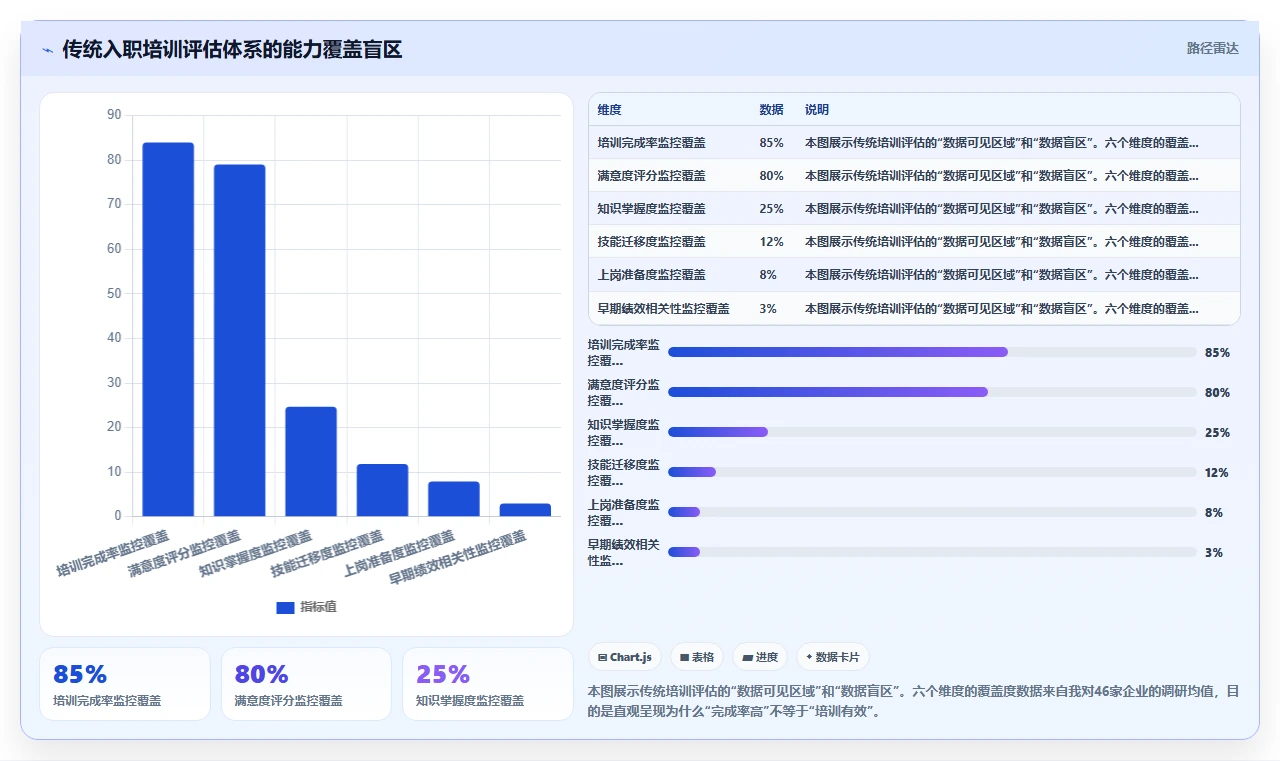Click the 早期绩效相关性监控覆盖 chart bar
The image size is (1280, 761).
525,510
